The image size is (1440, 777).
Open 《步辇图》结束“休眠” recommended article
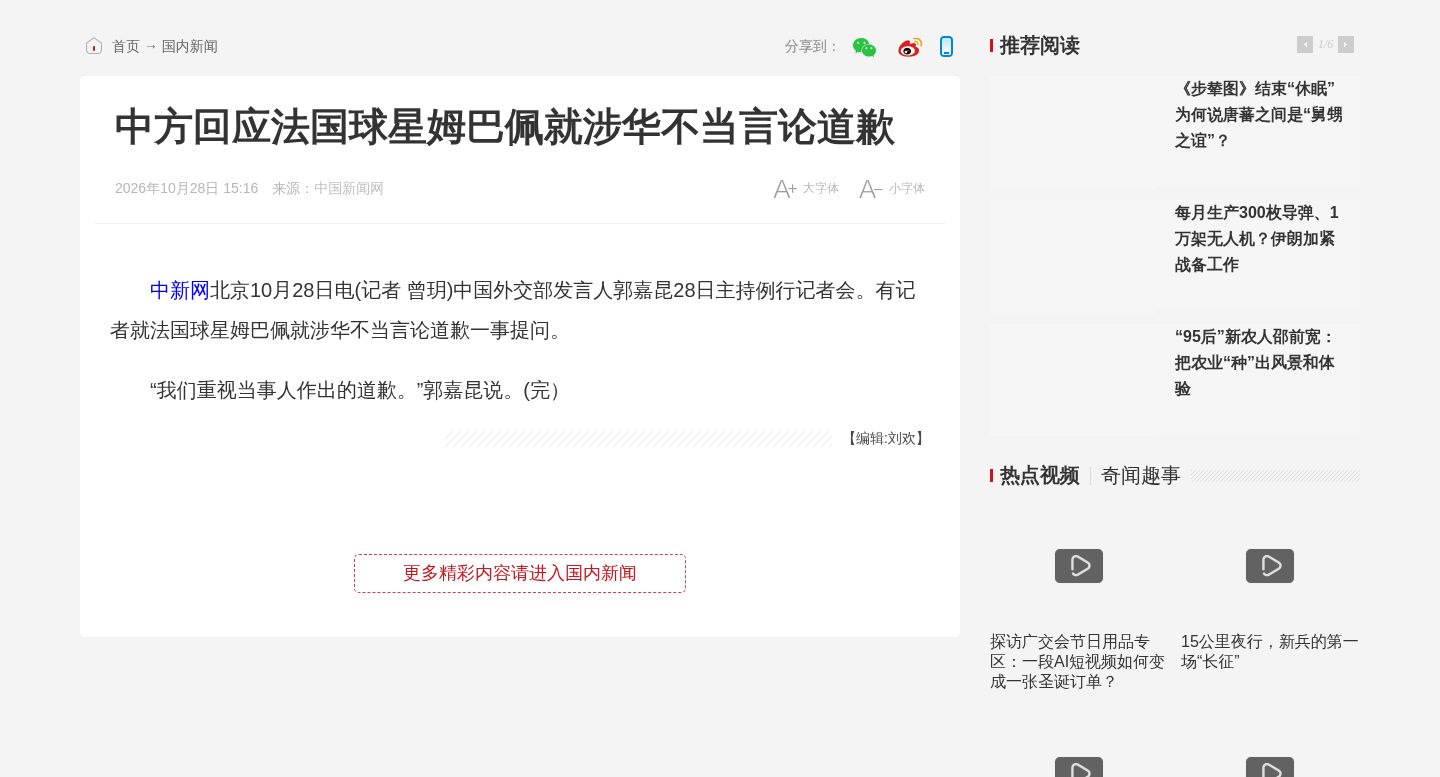pos(1260,115)
